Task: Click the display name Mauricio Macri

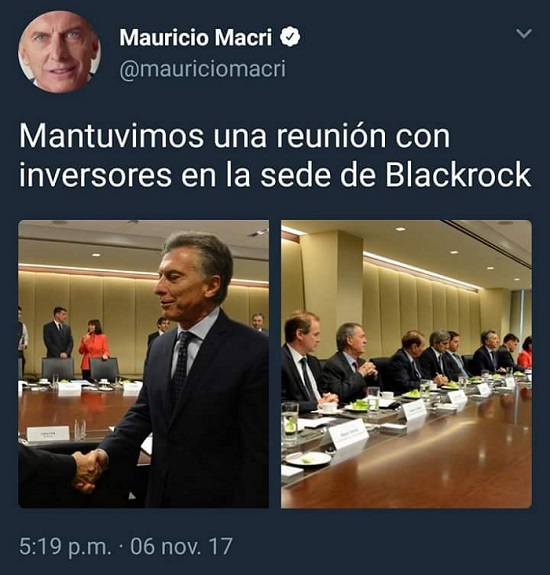Action: coord(195,37)
